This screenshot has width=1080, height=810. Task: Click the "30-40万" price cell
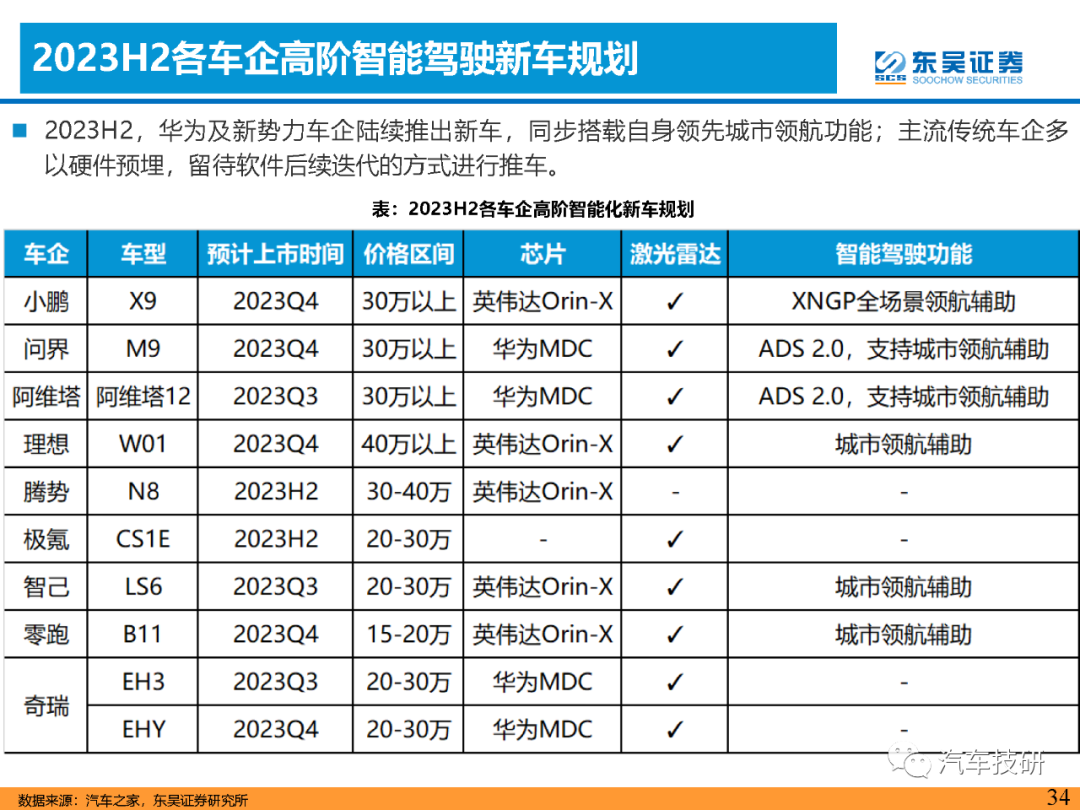click(x=408, y=492)
